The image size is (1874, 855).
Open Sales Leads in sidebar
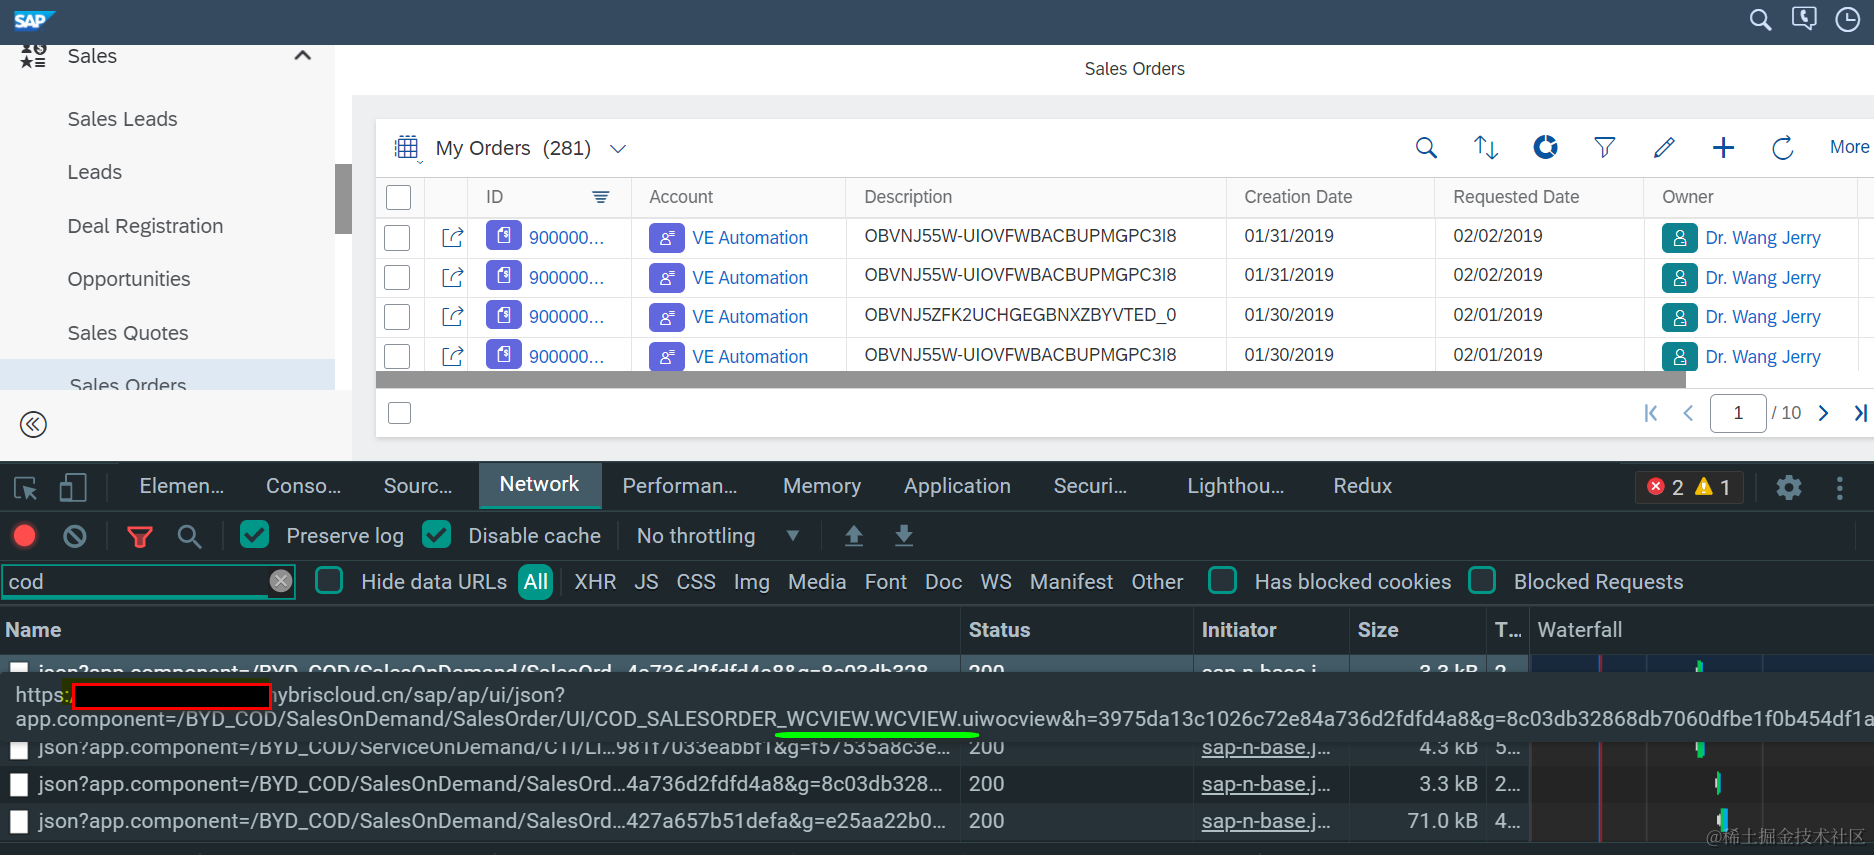(x=122, y=119)
